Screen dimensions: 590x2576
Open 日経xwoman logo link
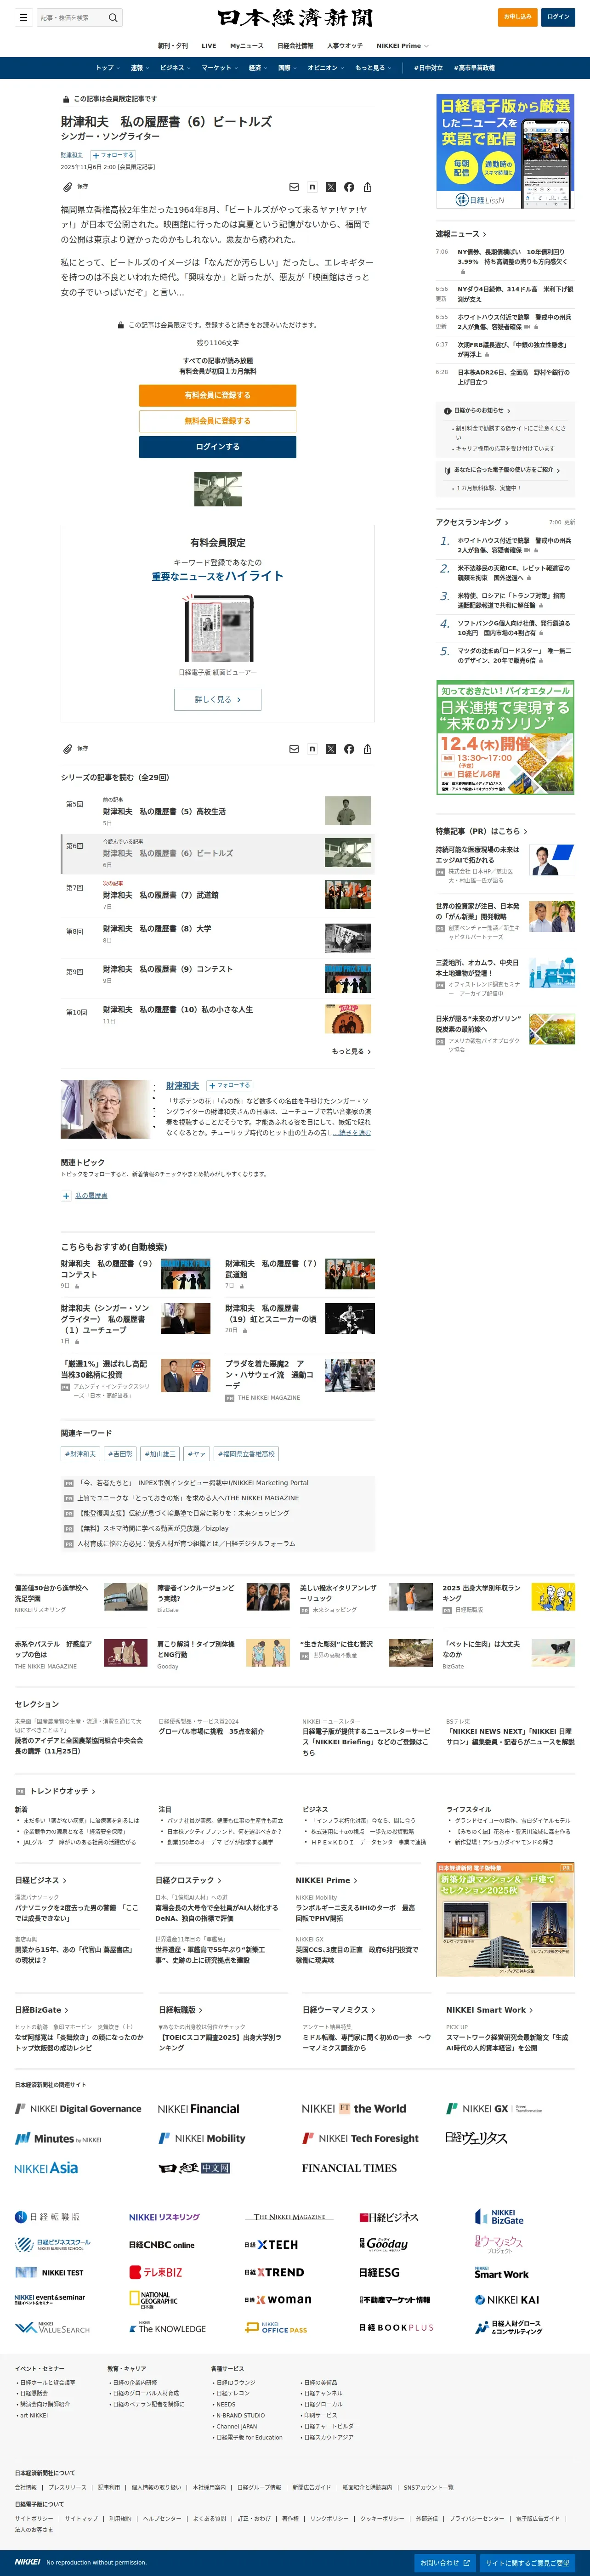[x=277, y=2300]
